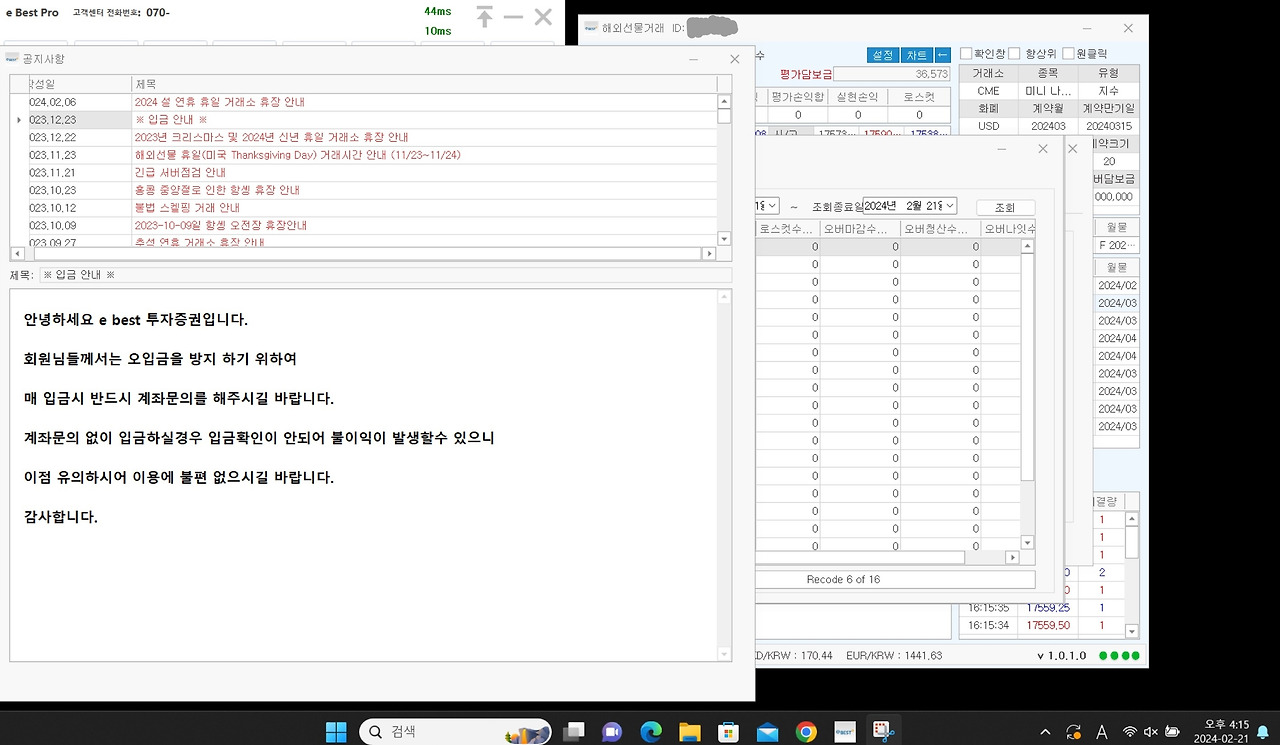Click the 16:15:34 trade tick row
Screen dimensions: 1280x745
pyautogui.click(x=1043, y=626)
